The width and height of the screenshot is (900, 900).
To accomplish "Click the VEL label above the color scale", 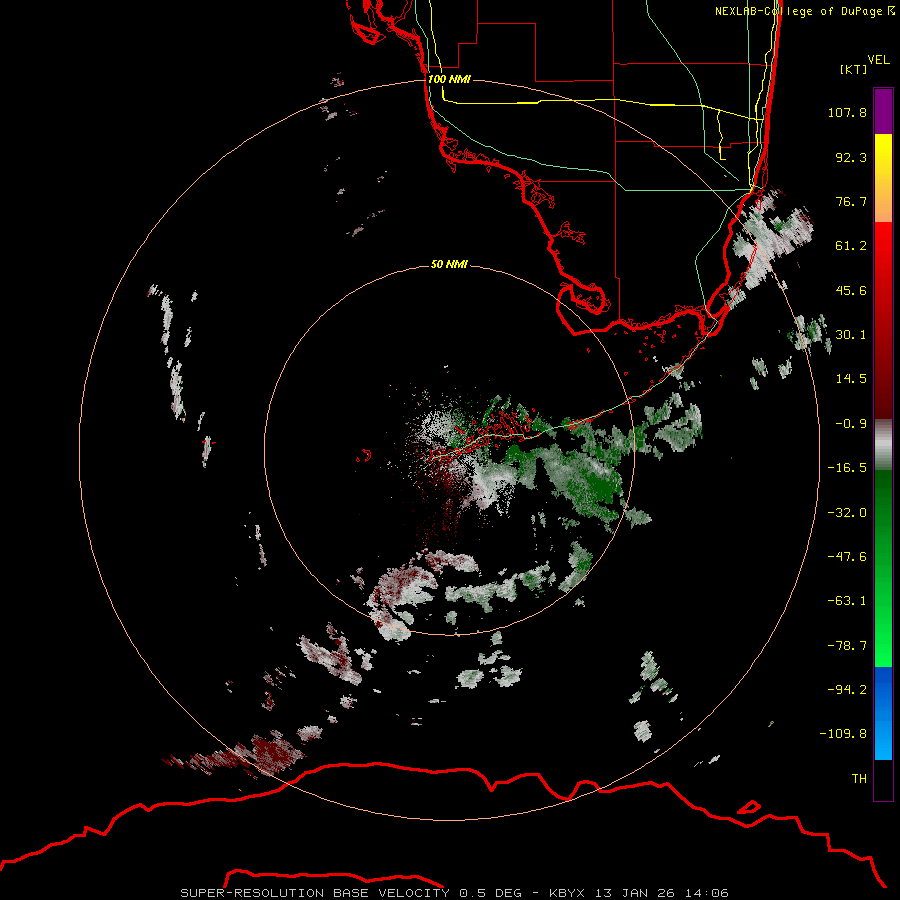I will pyautogui.click(x=878, y=60).
